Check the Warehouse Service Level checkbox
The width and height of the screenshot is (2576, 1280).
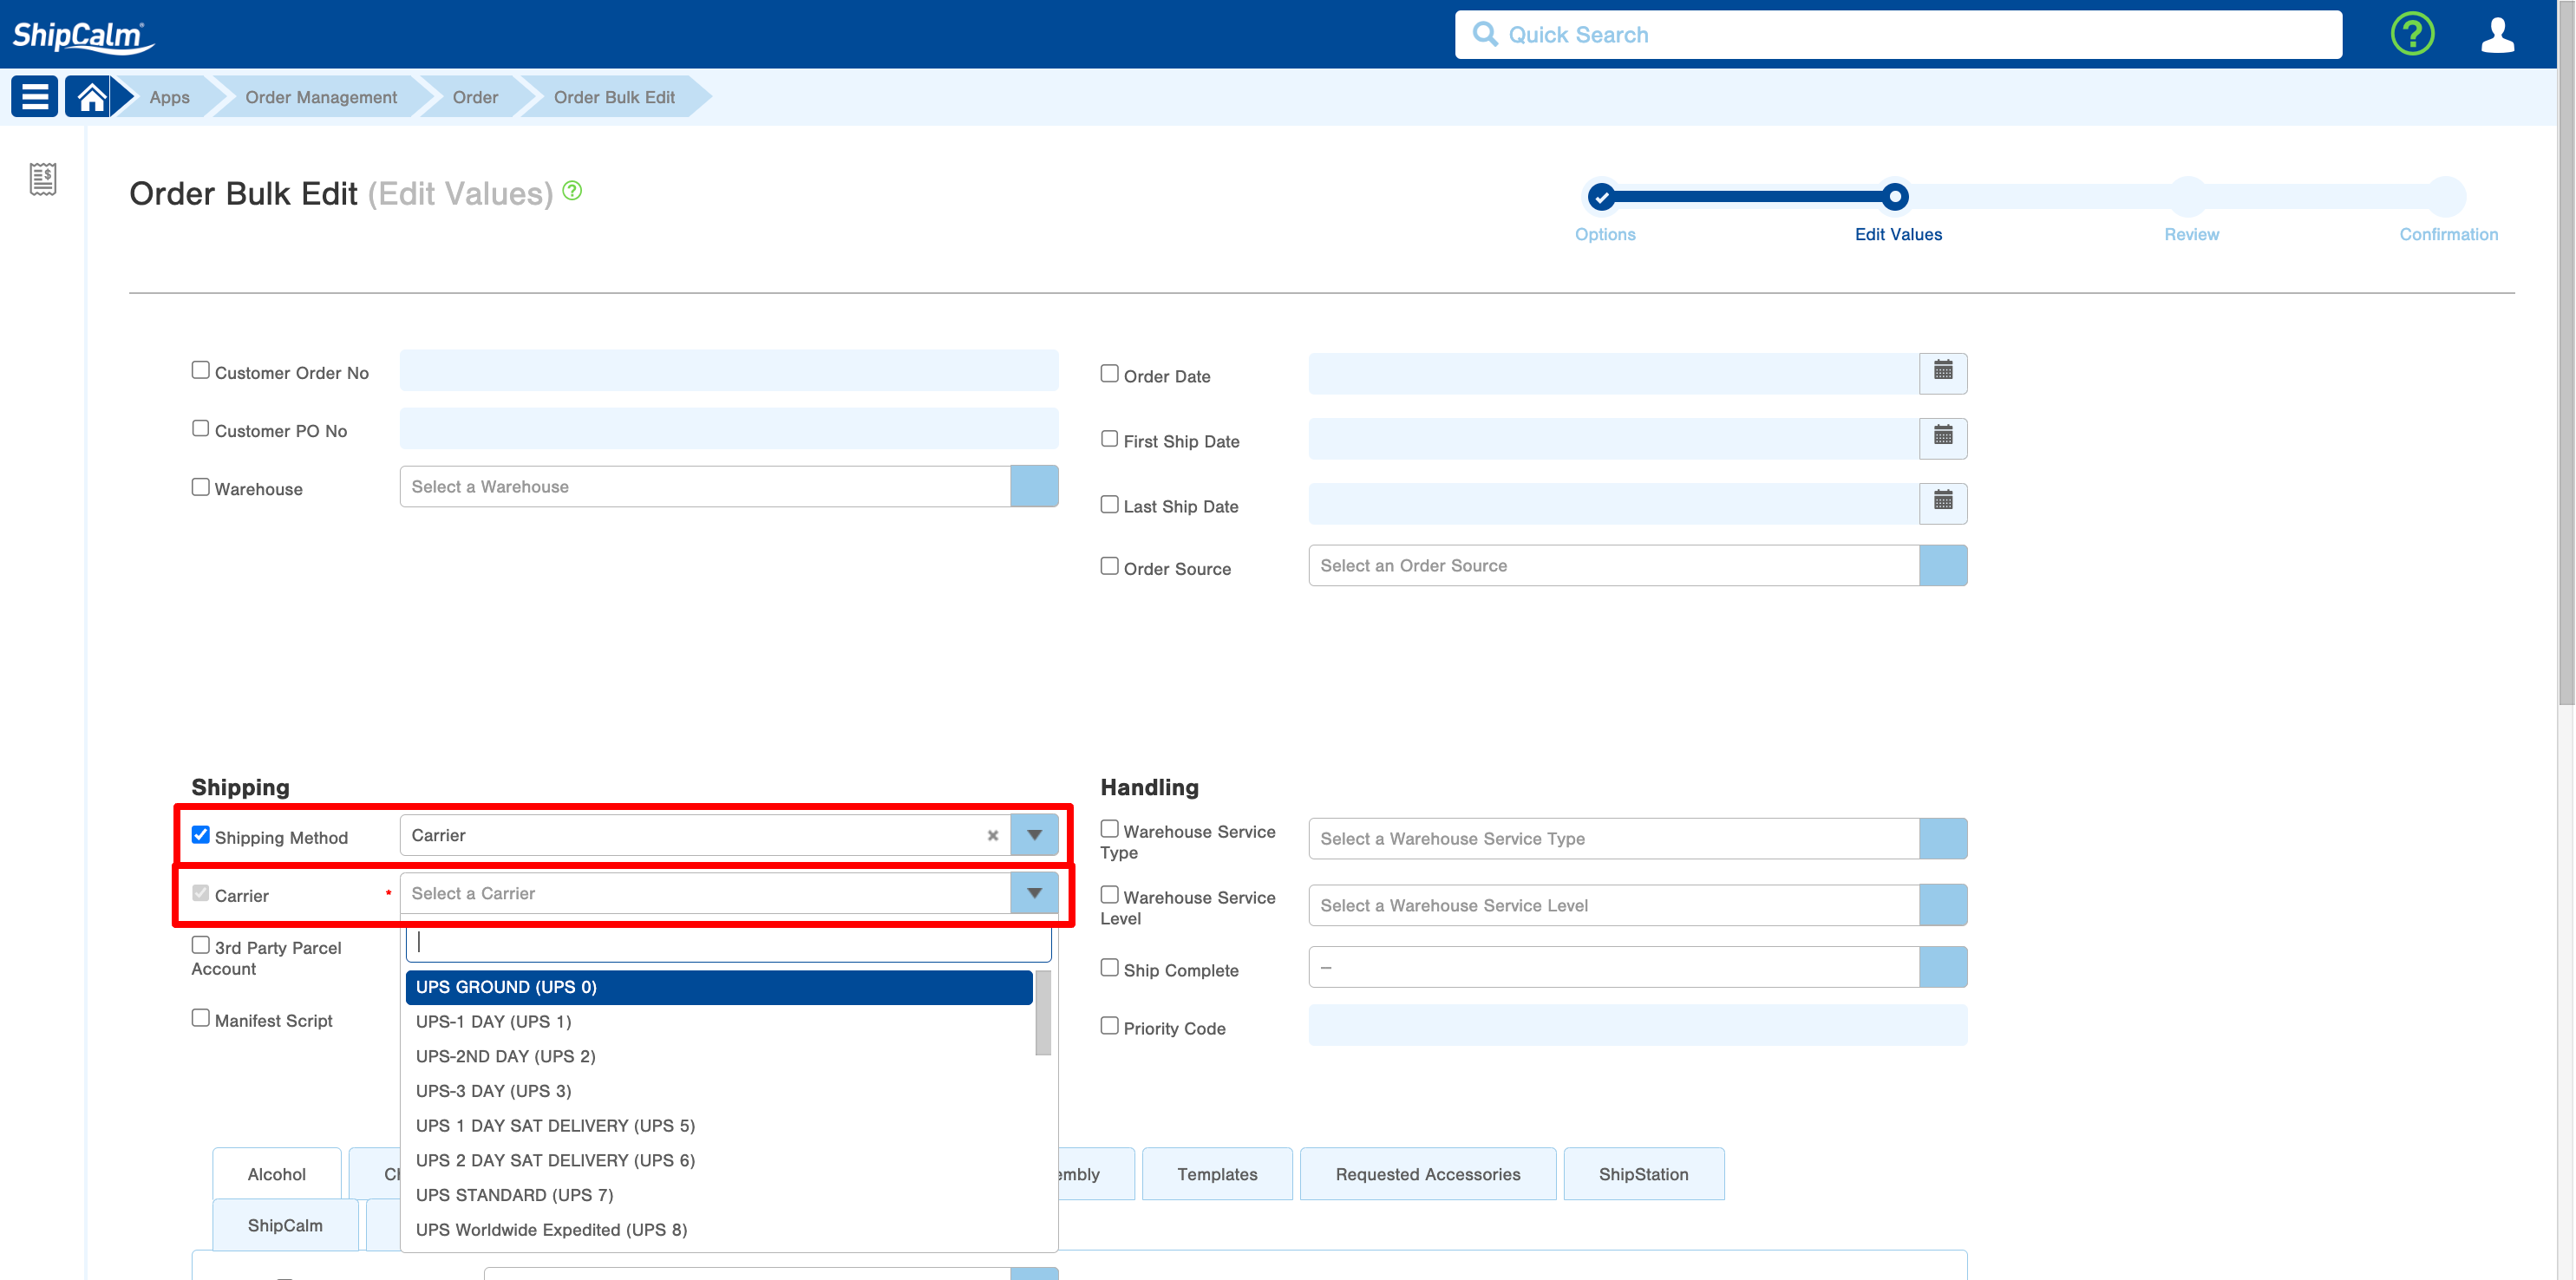(1109, 894)
